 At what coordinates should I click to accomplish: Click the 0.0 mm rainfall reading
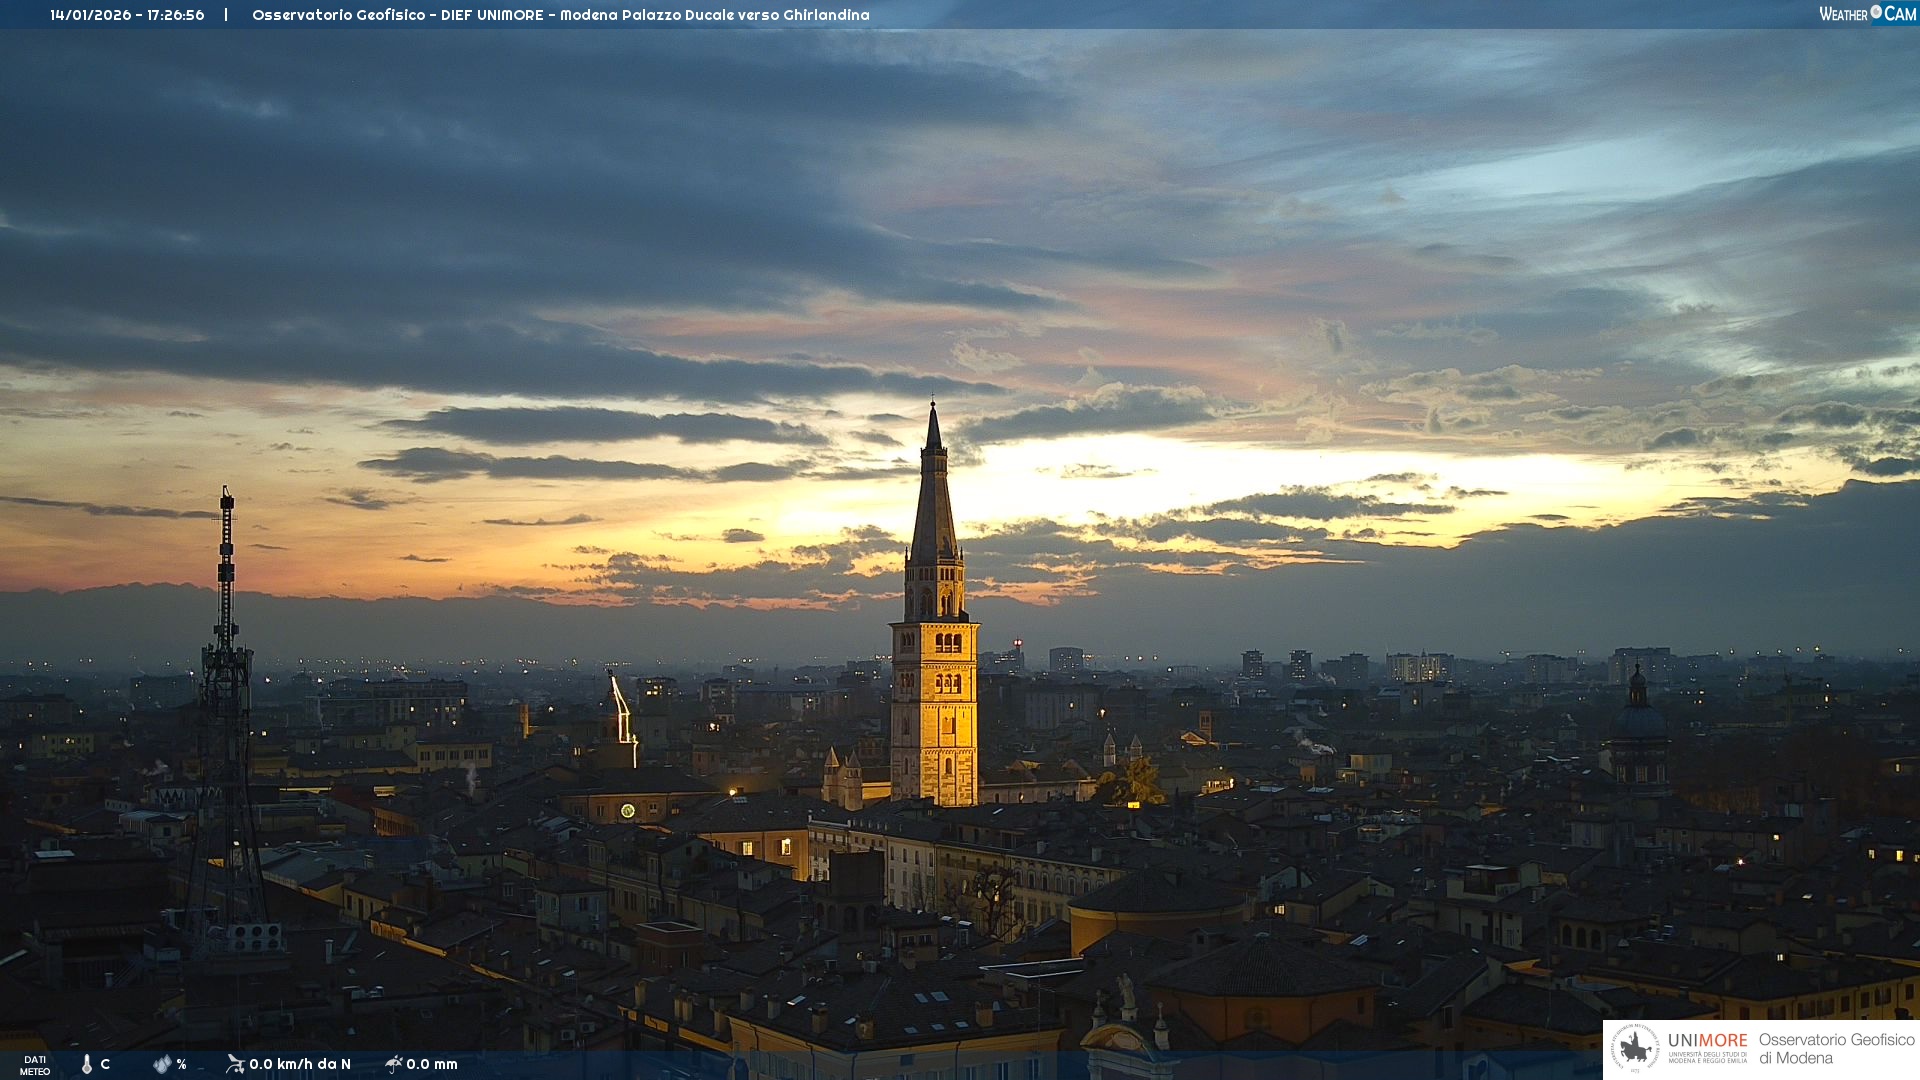tap(432, 1064)
